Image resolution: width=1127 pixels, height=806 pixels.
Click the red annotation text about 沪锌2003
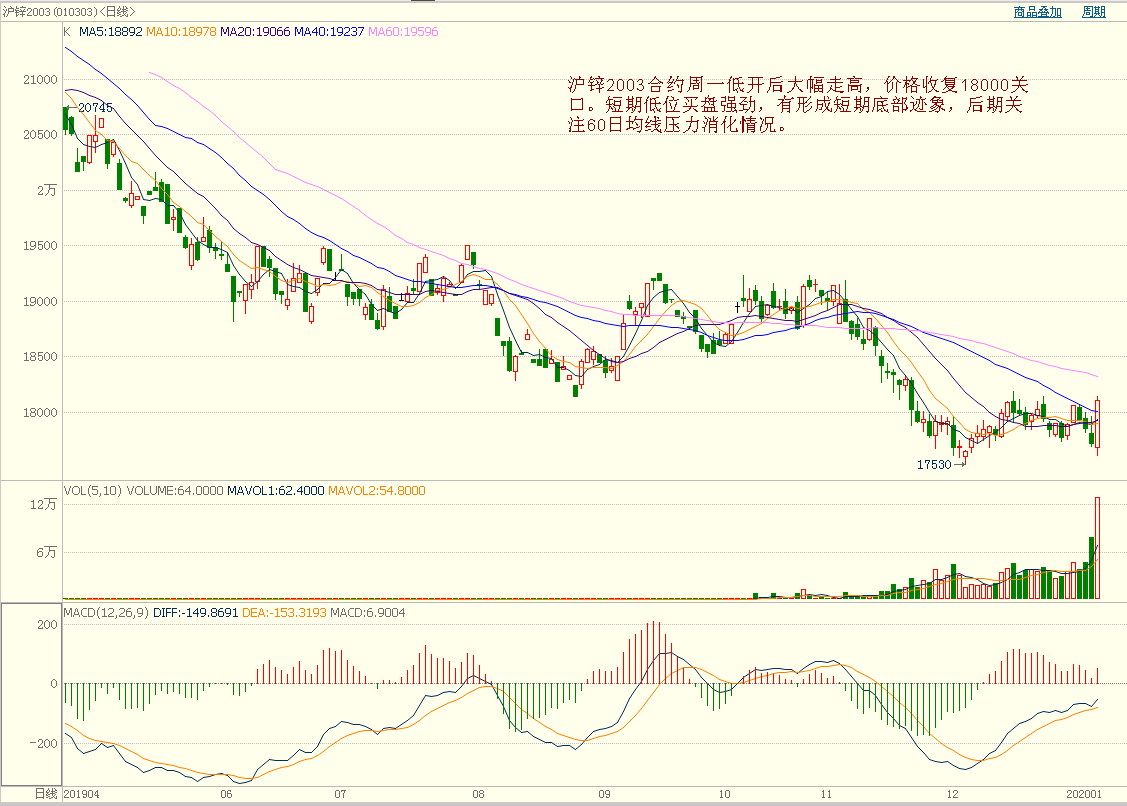tap(797, 105)
